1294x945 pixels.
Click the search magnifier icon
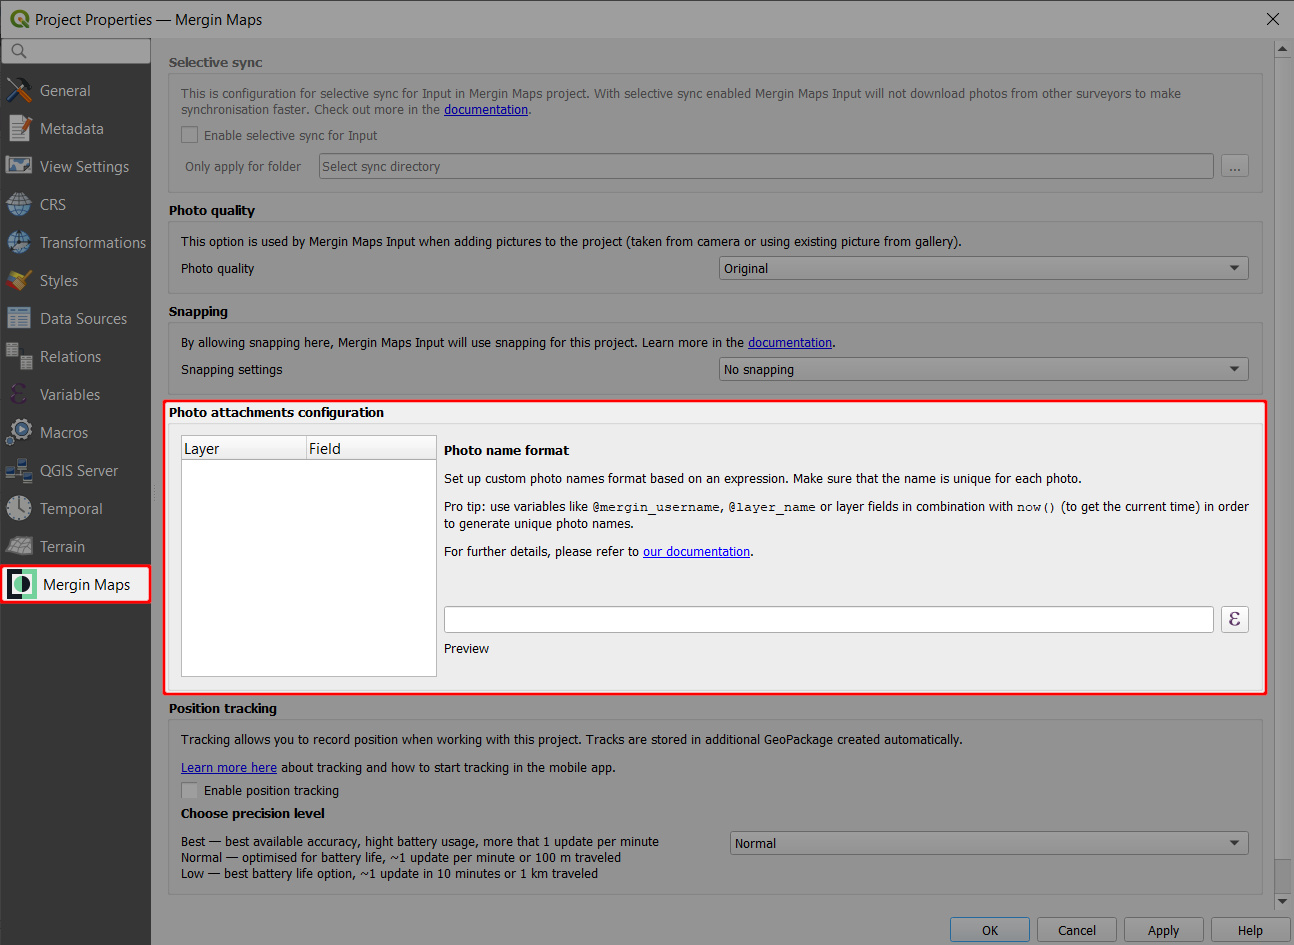(x=19, y=51)
